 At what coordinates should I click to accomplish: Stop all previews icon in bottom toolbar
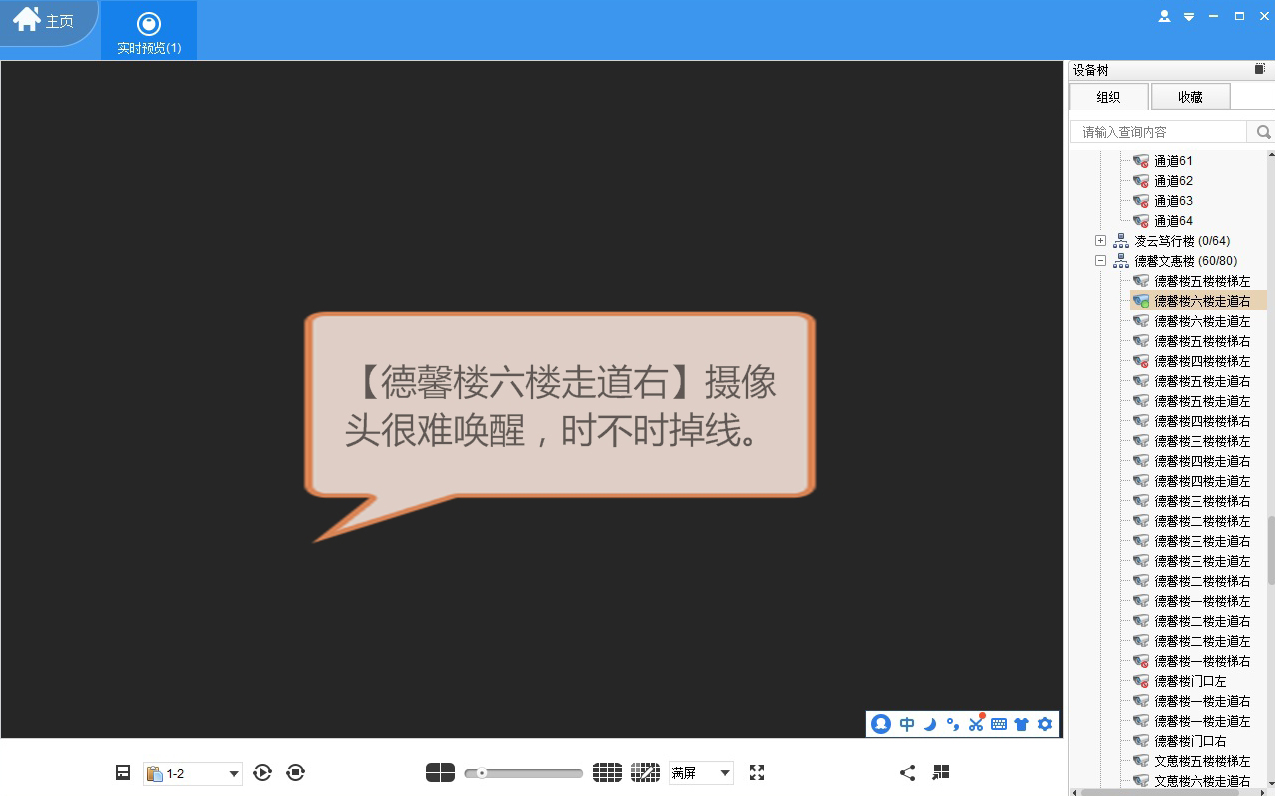pos(295,772)
